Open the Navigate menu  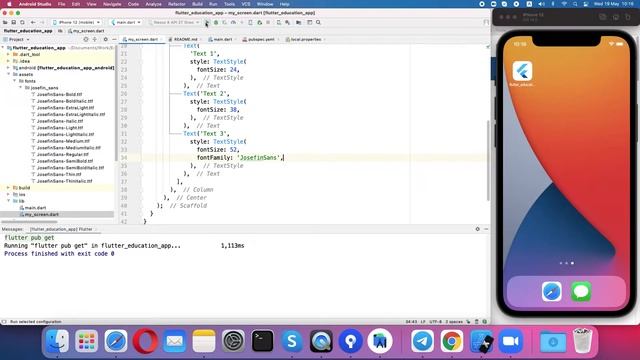tap(112, 4)
